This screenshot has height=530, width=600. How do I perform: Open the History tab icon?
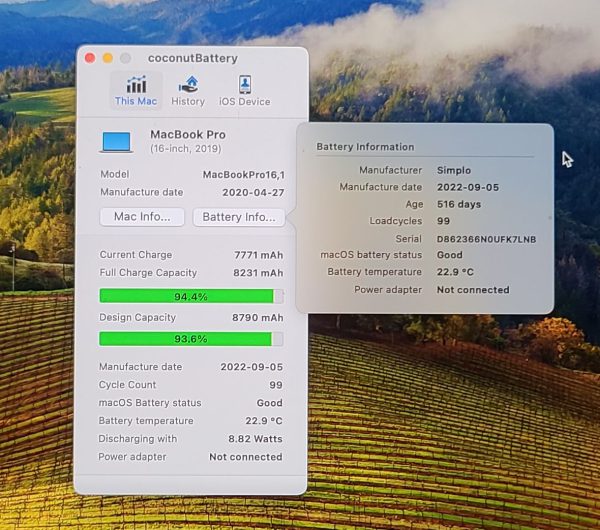point(188,84)
